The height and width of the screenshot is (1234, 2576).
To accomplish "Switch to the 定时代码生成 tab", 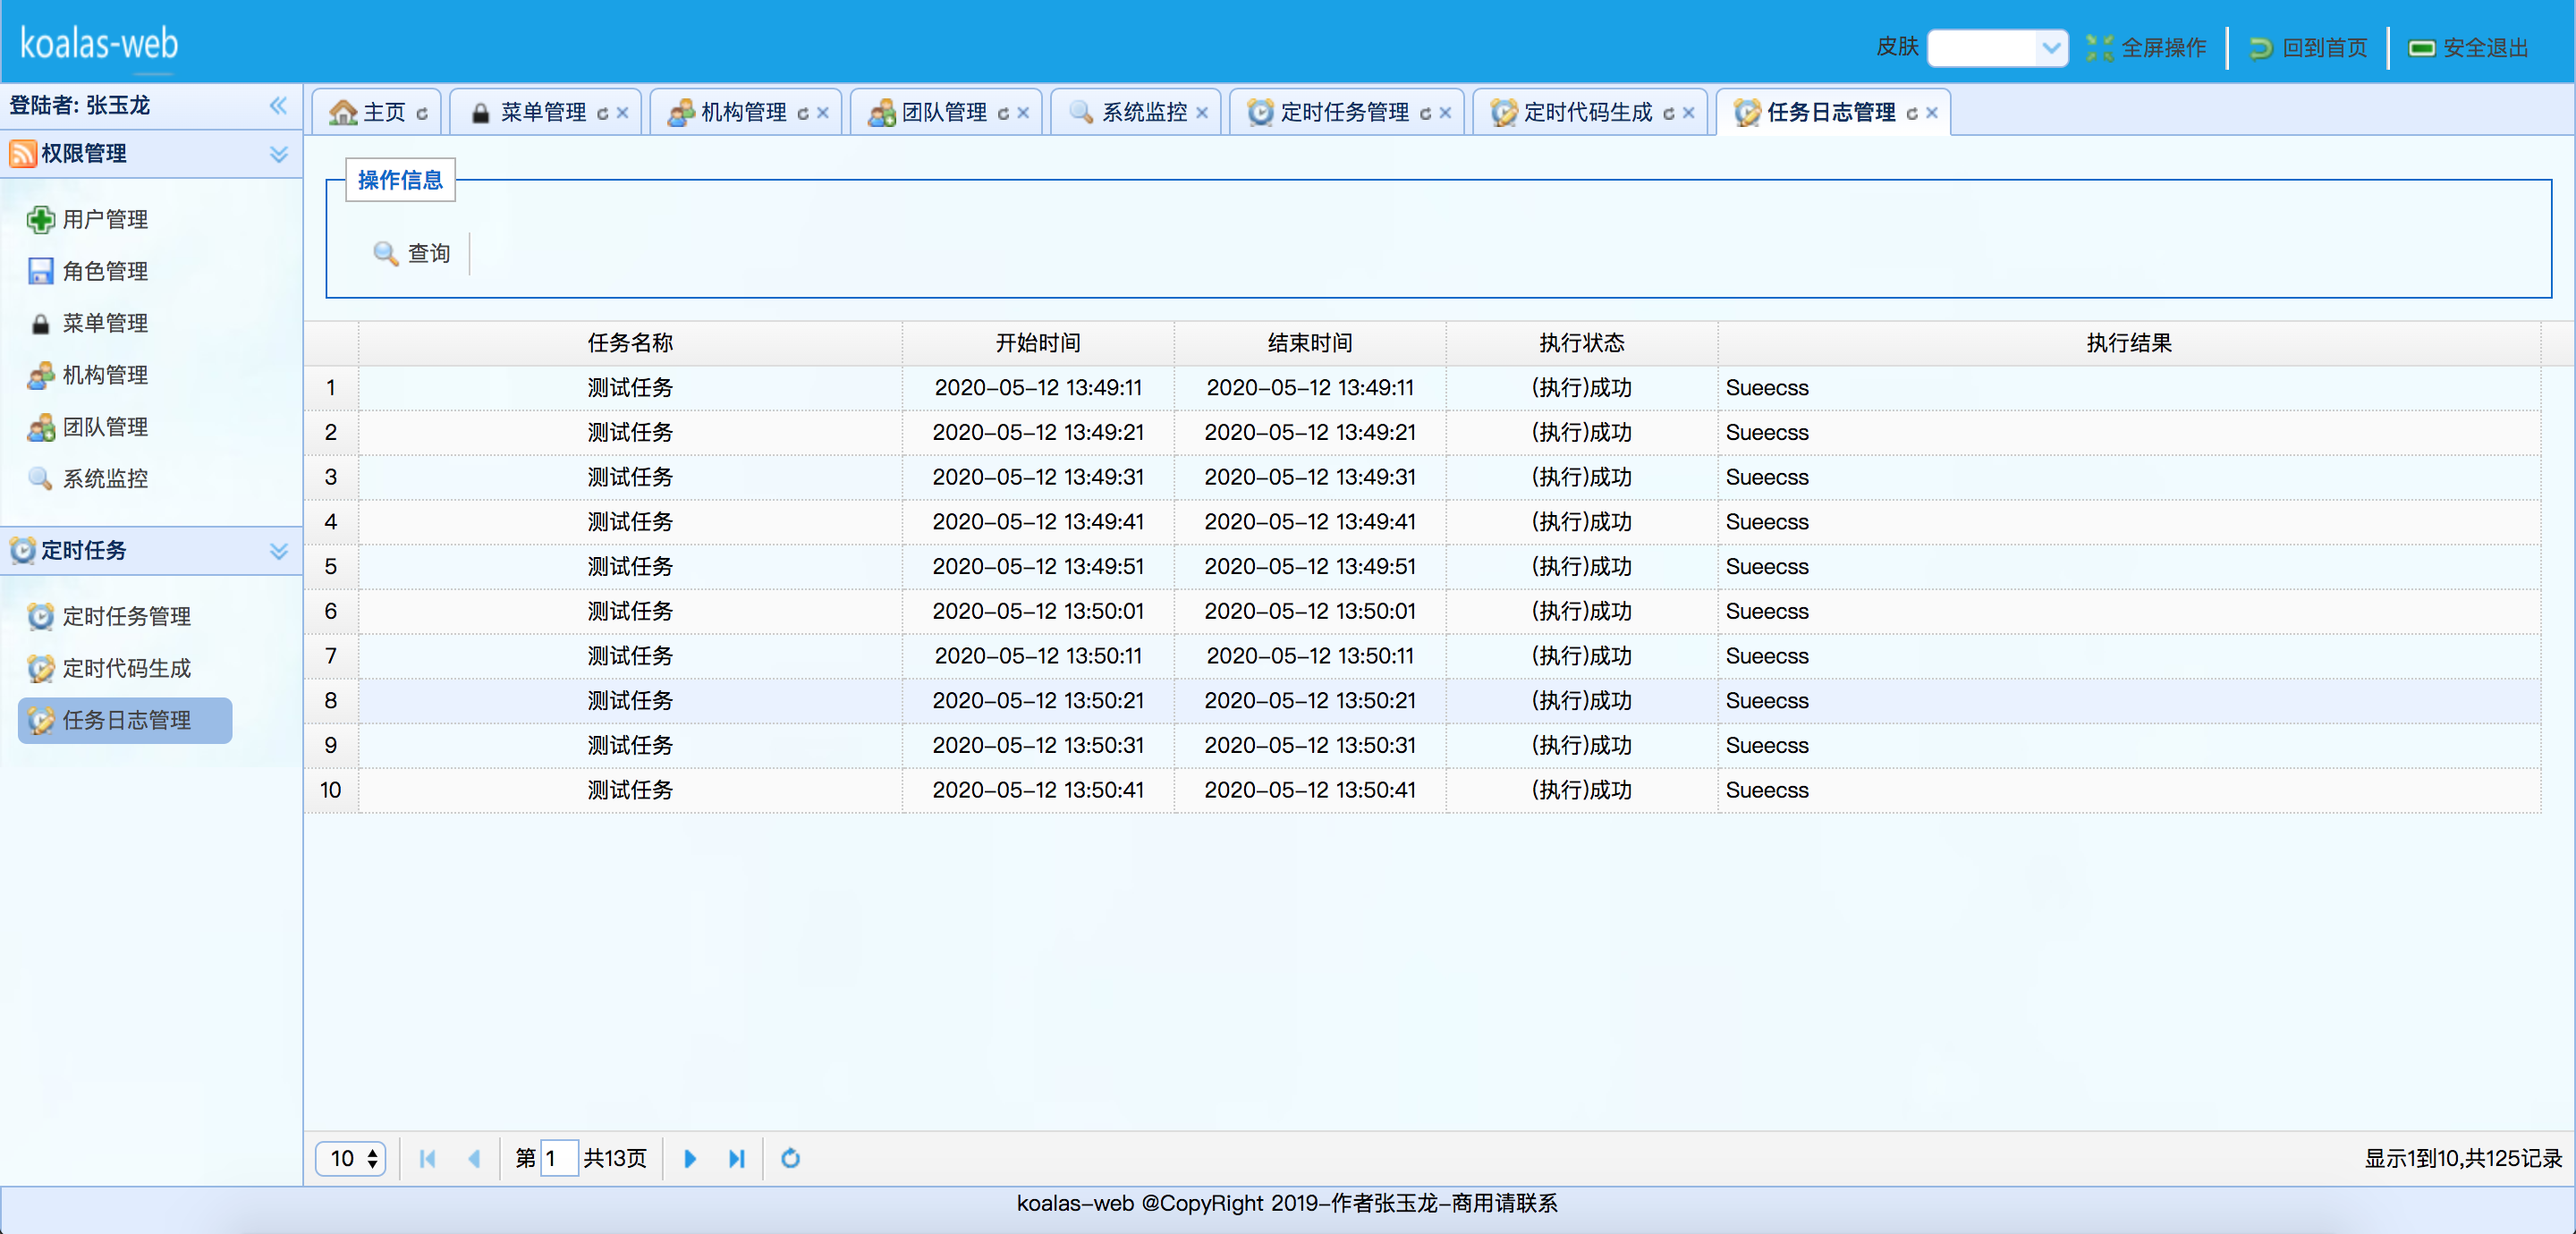I will [x=1588, y=112].
